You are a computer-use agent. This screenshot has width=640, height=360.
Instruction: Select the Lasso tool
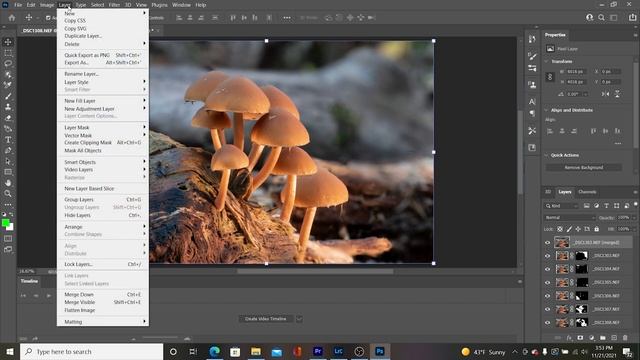pos(8,64)
